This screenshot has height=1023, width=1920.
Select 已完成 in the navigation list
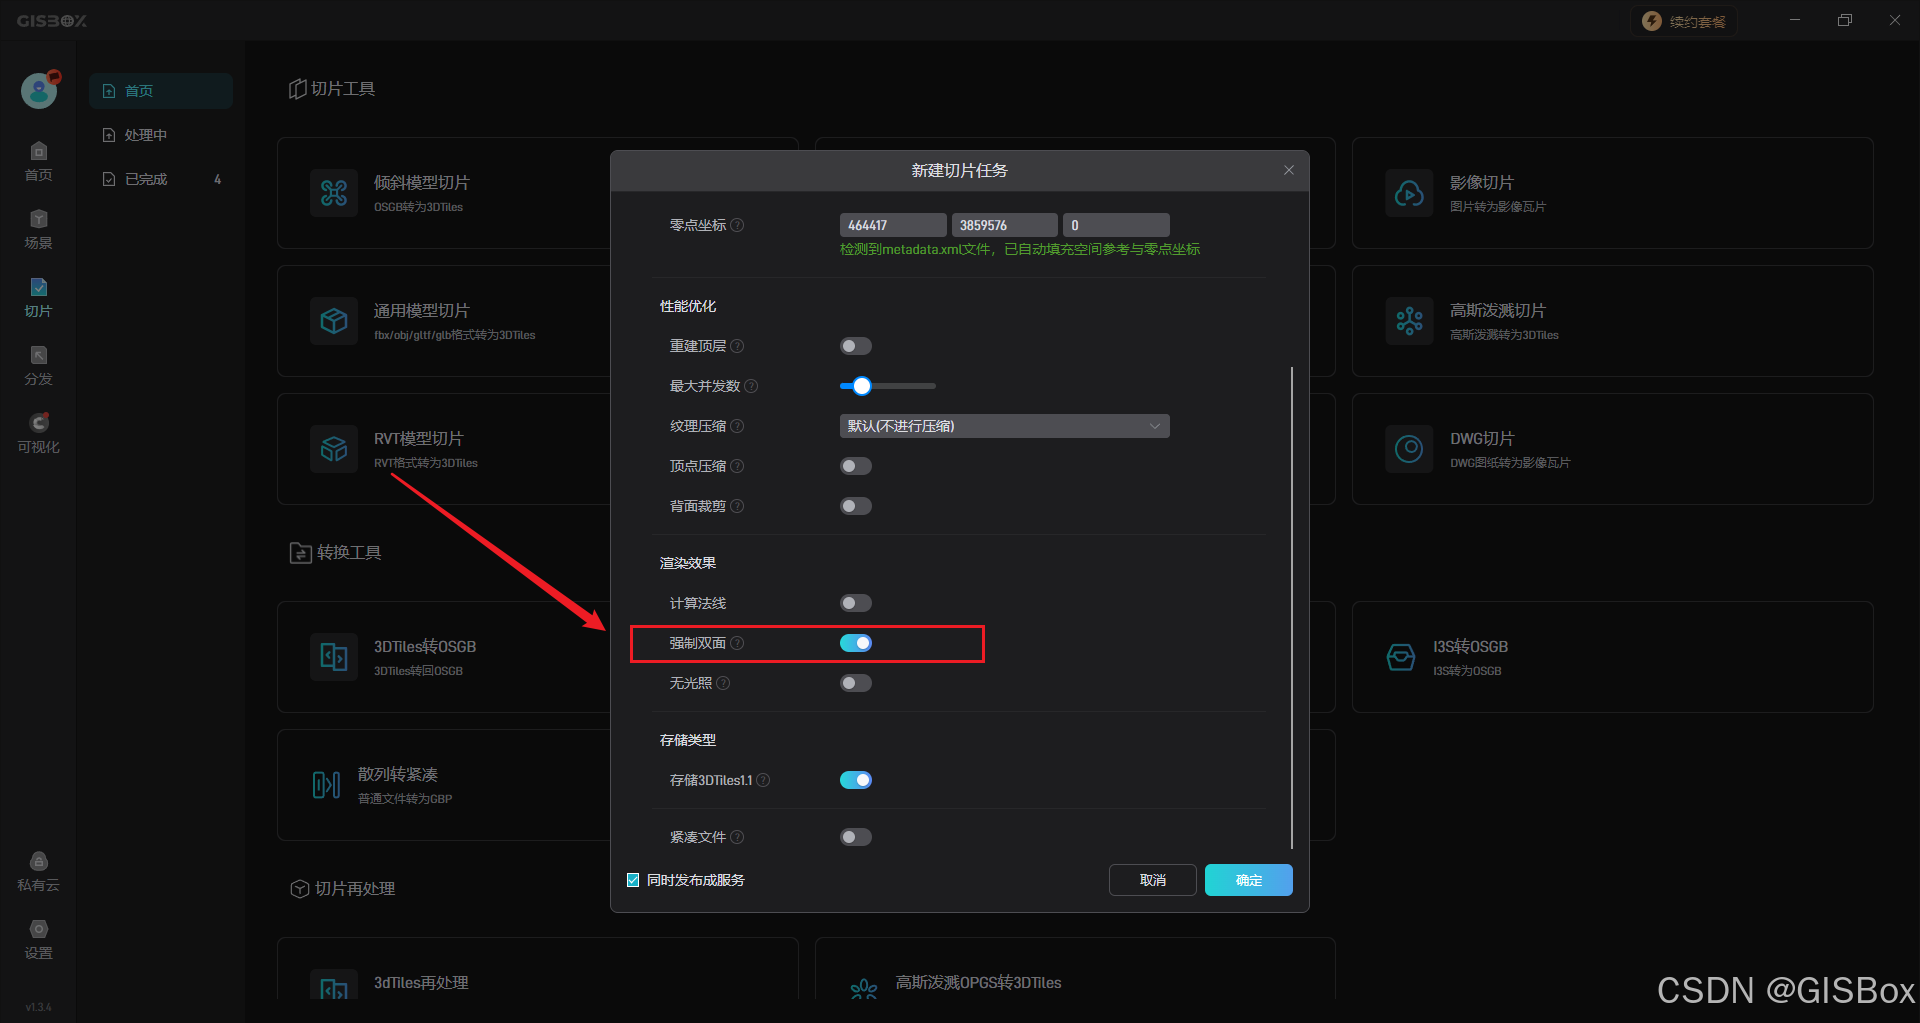coord(161,179)
